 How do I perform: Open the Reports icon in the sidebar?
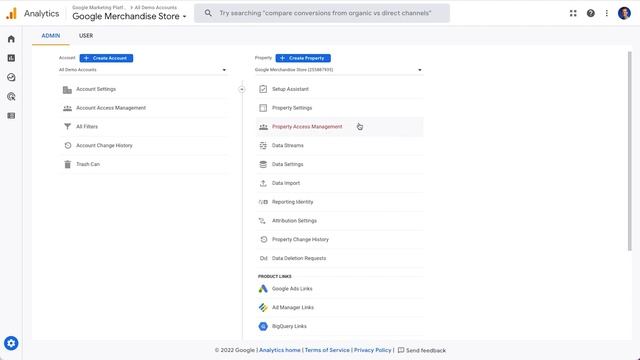11,58
